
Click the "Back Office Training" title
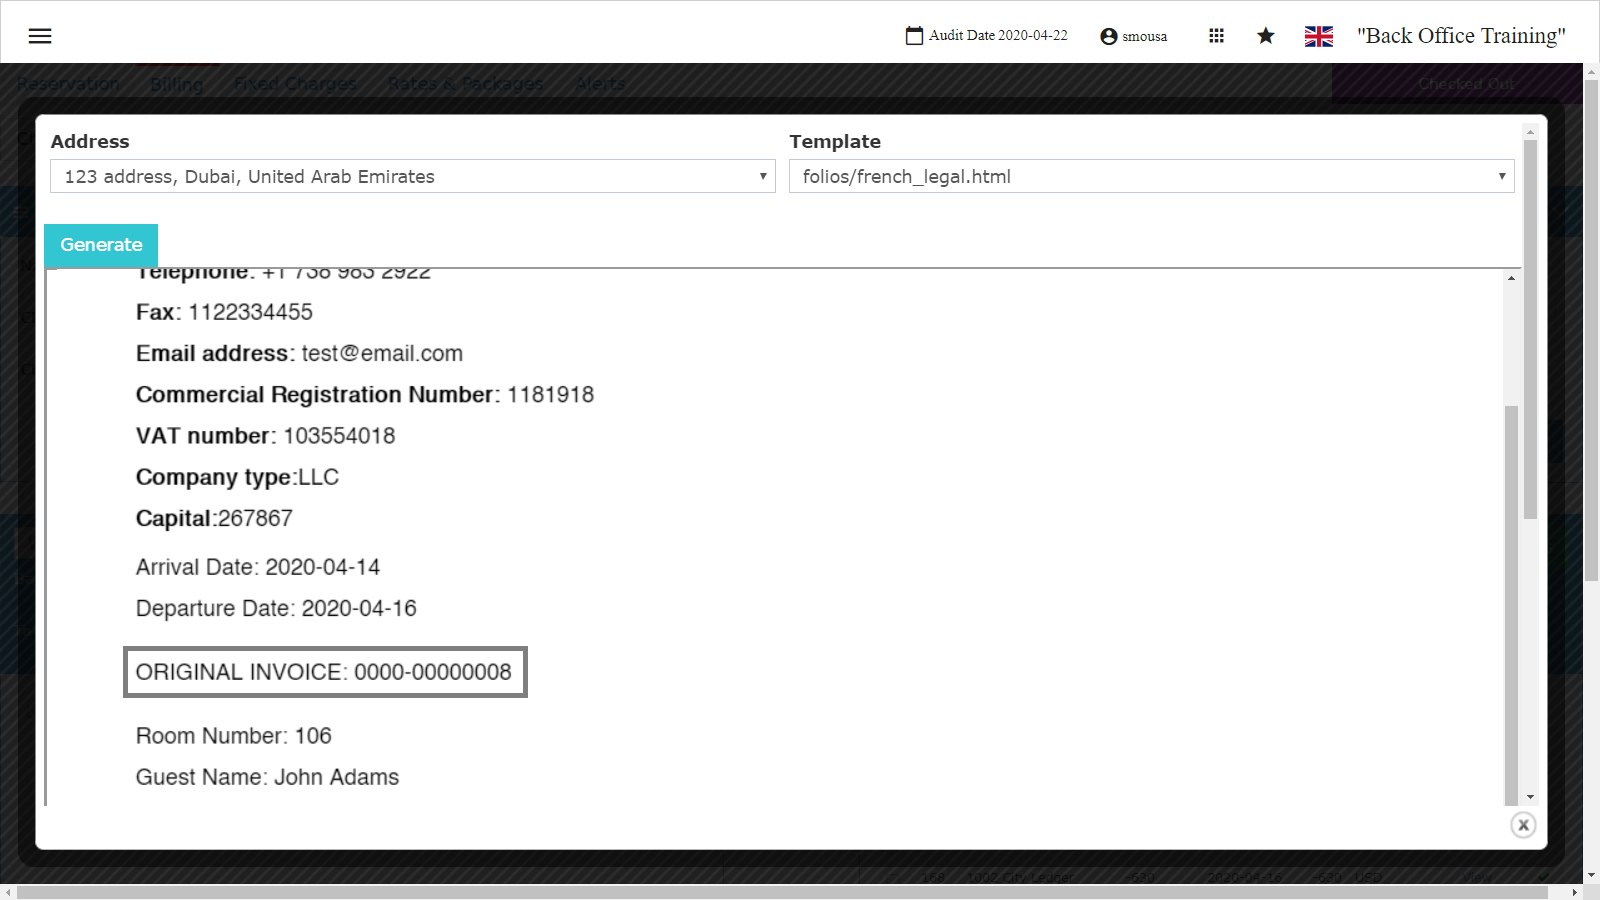[x=1461, y=36]
